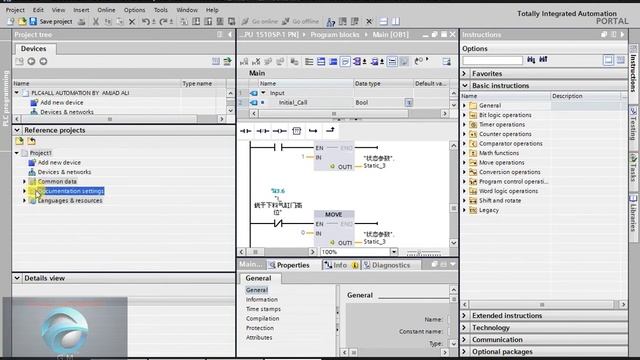This screenshot has height=360, width=640.
Task: Open the Project menu
Action: tap(15, 10)
